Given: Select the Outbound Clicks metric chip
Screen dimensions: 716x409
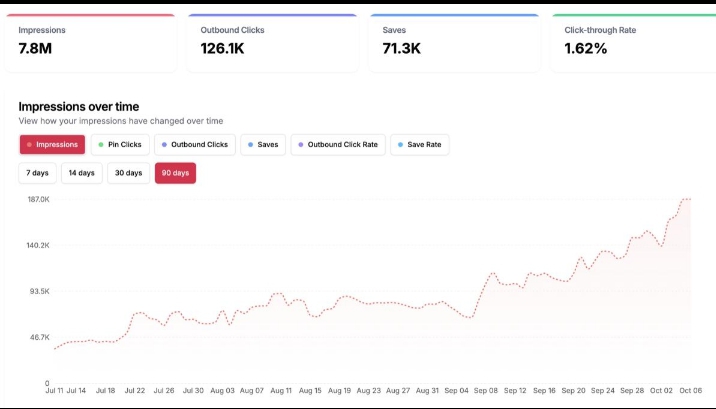Looking at the screenshot, I should point(195,145).
